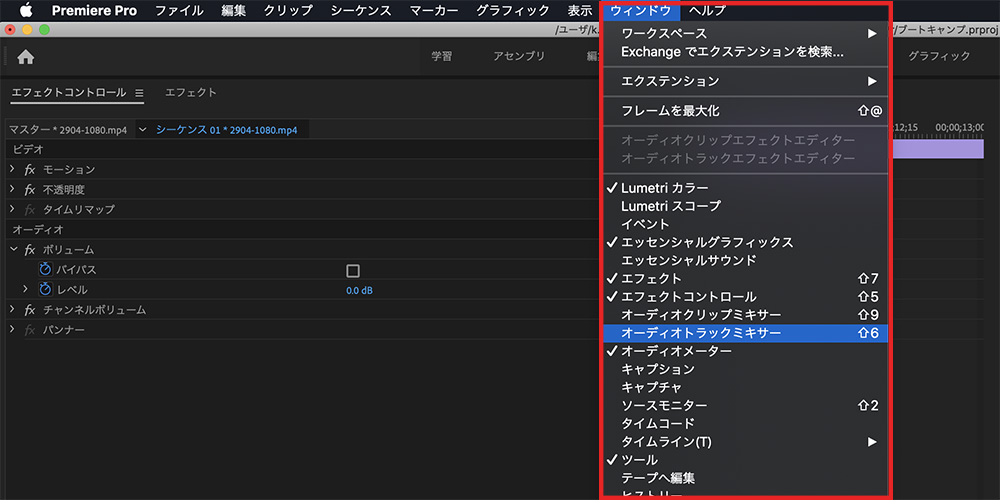Toggle fx for チャンネルボリューム effect
The height and width of the screenshot is (500, 1000).
(30, 310)
